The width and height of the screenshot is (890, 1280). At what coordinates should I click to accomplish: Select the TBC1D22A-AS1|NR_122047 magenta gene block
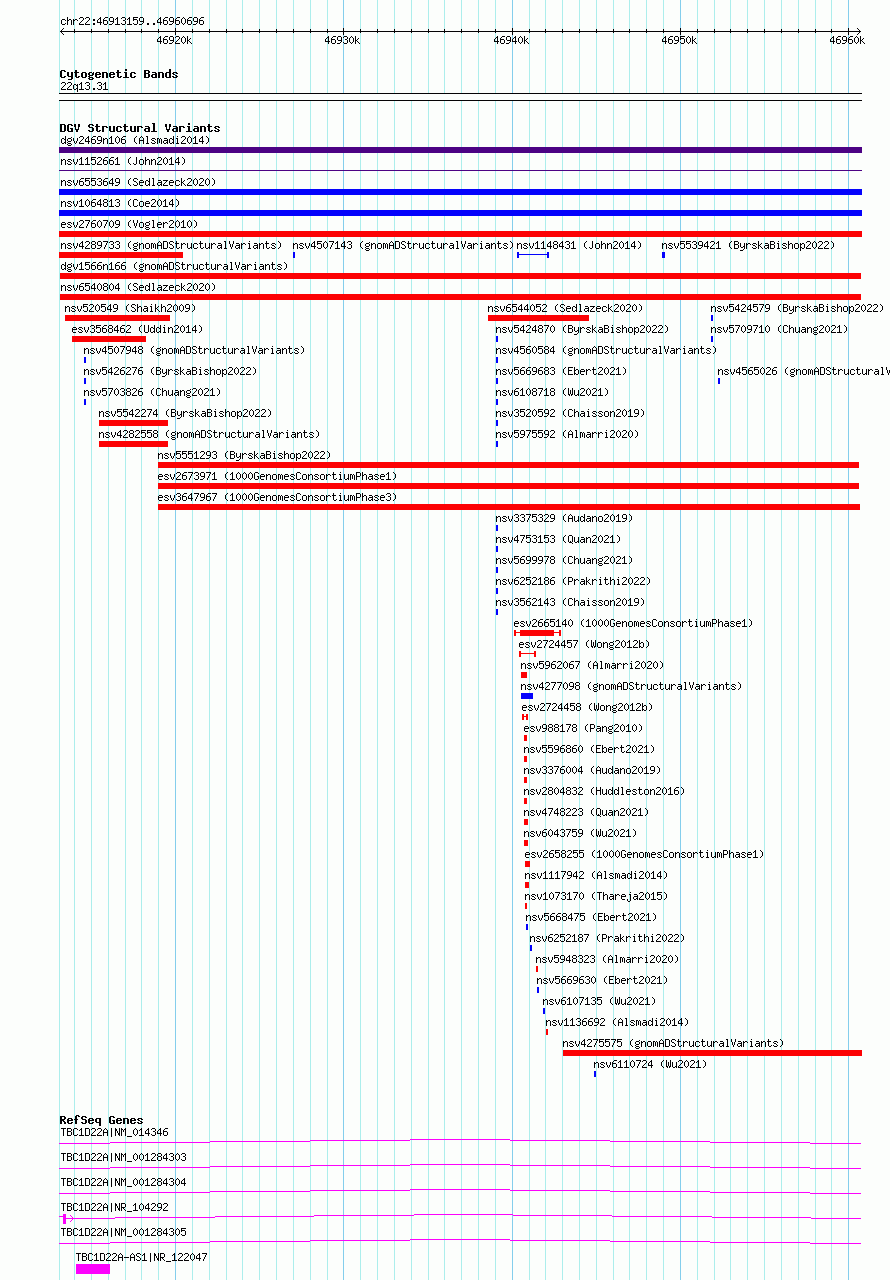93,1269
